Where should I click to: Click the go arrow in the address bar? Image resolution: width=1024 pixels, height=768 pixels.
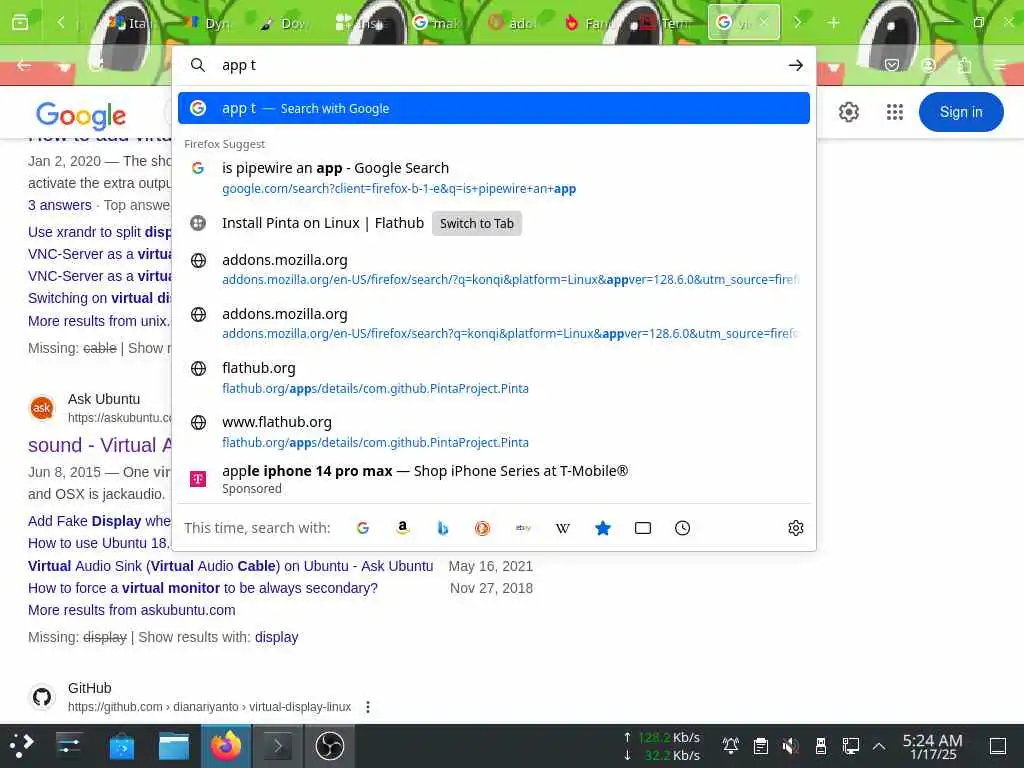coord(795,65)
